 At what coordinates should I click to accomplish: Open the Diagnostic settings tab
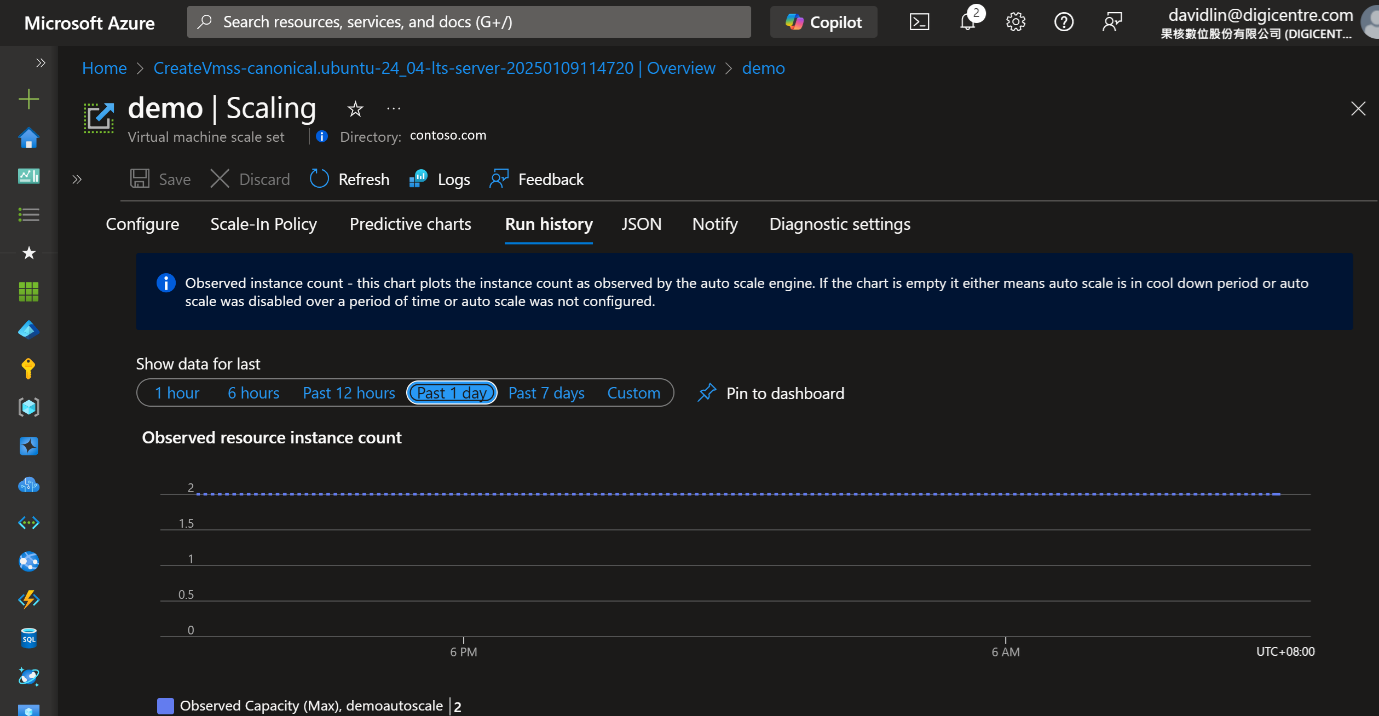[x=839, y=224]
